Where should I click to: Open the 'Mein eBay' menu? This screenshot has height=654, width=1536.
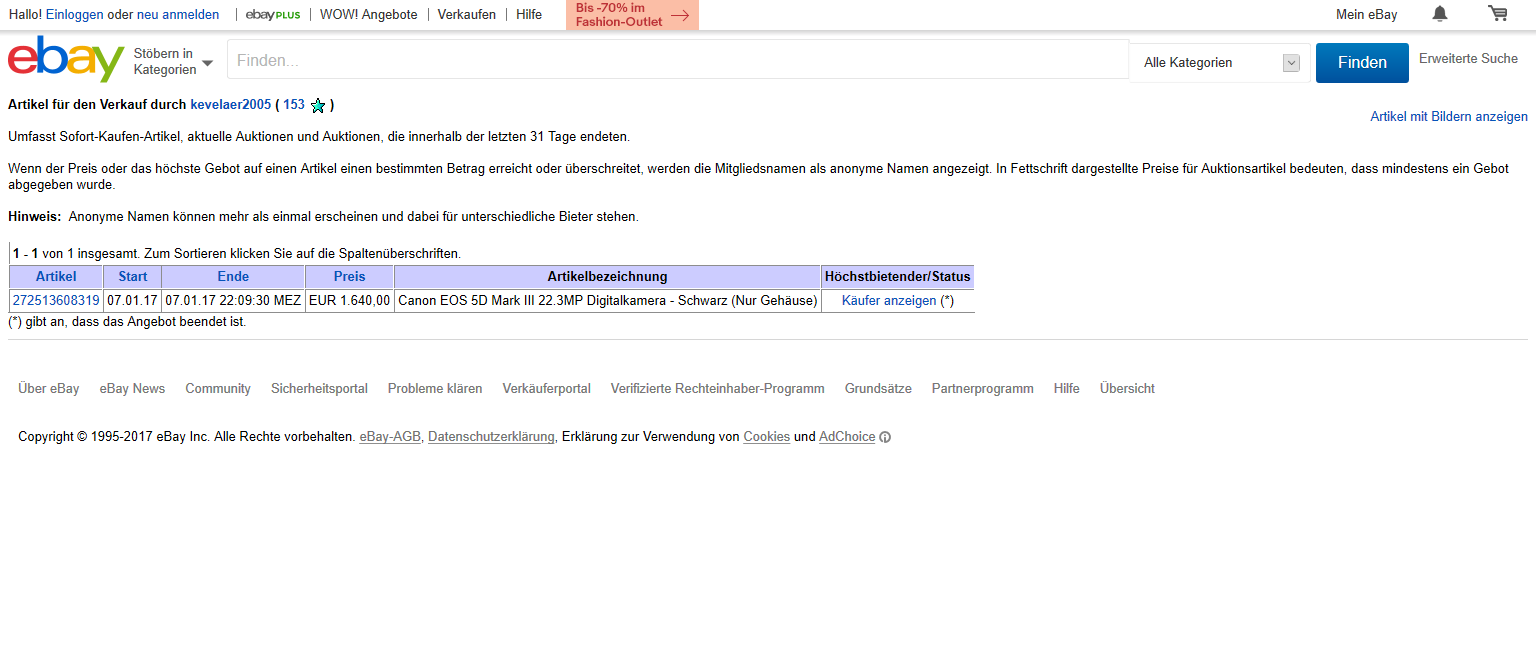coord(1367,15)
